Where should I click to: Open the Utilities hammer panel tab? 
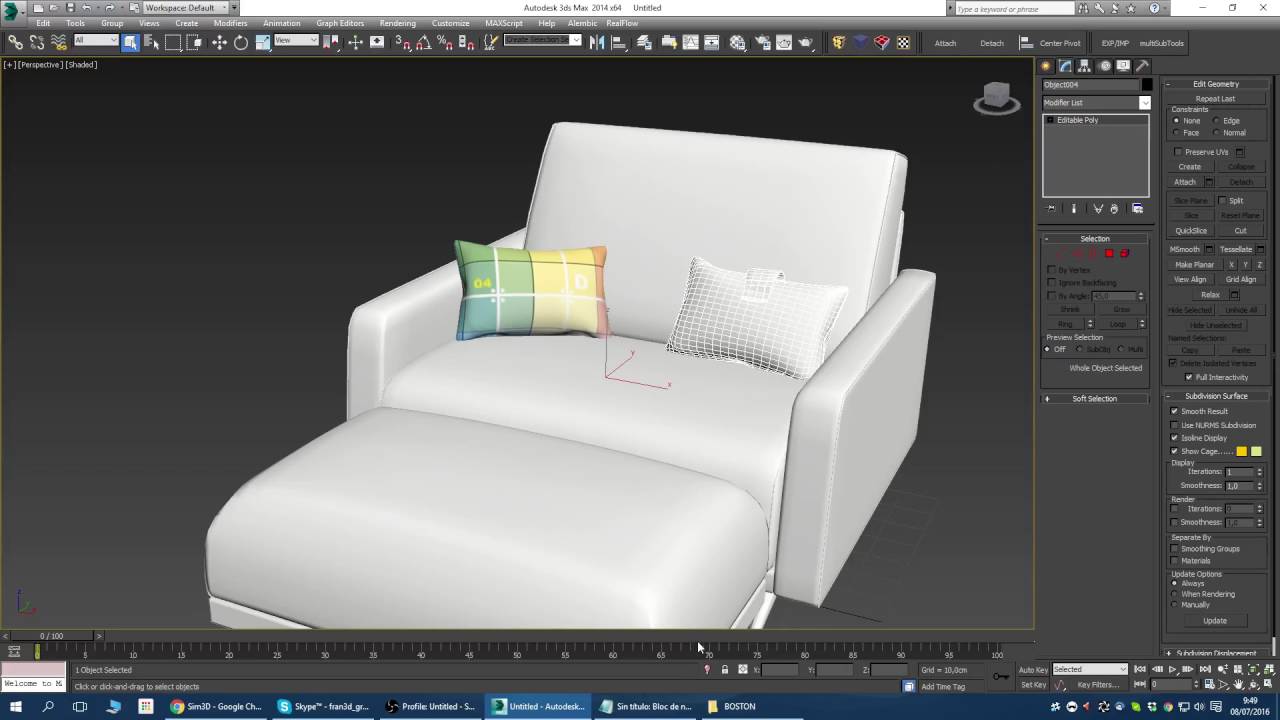[1142, 66]
